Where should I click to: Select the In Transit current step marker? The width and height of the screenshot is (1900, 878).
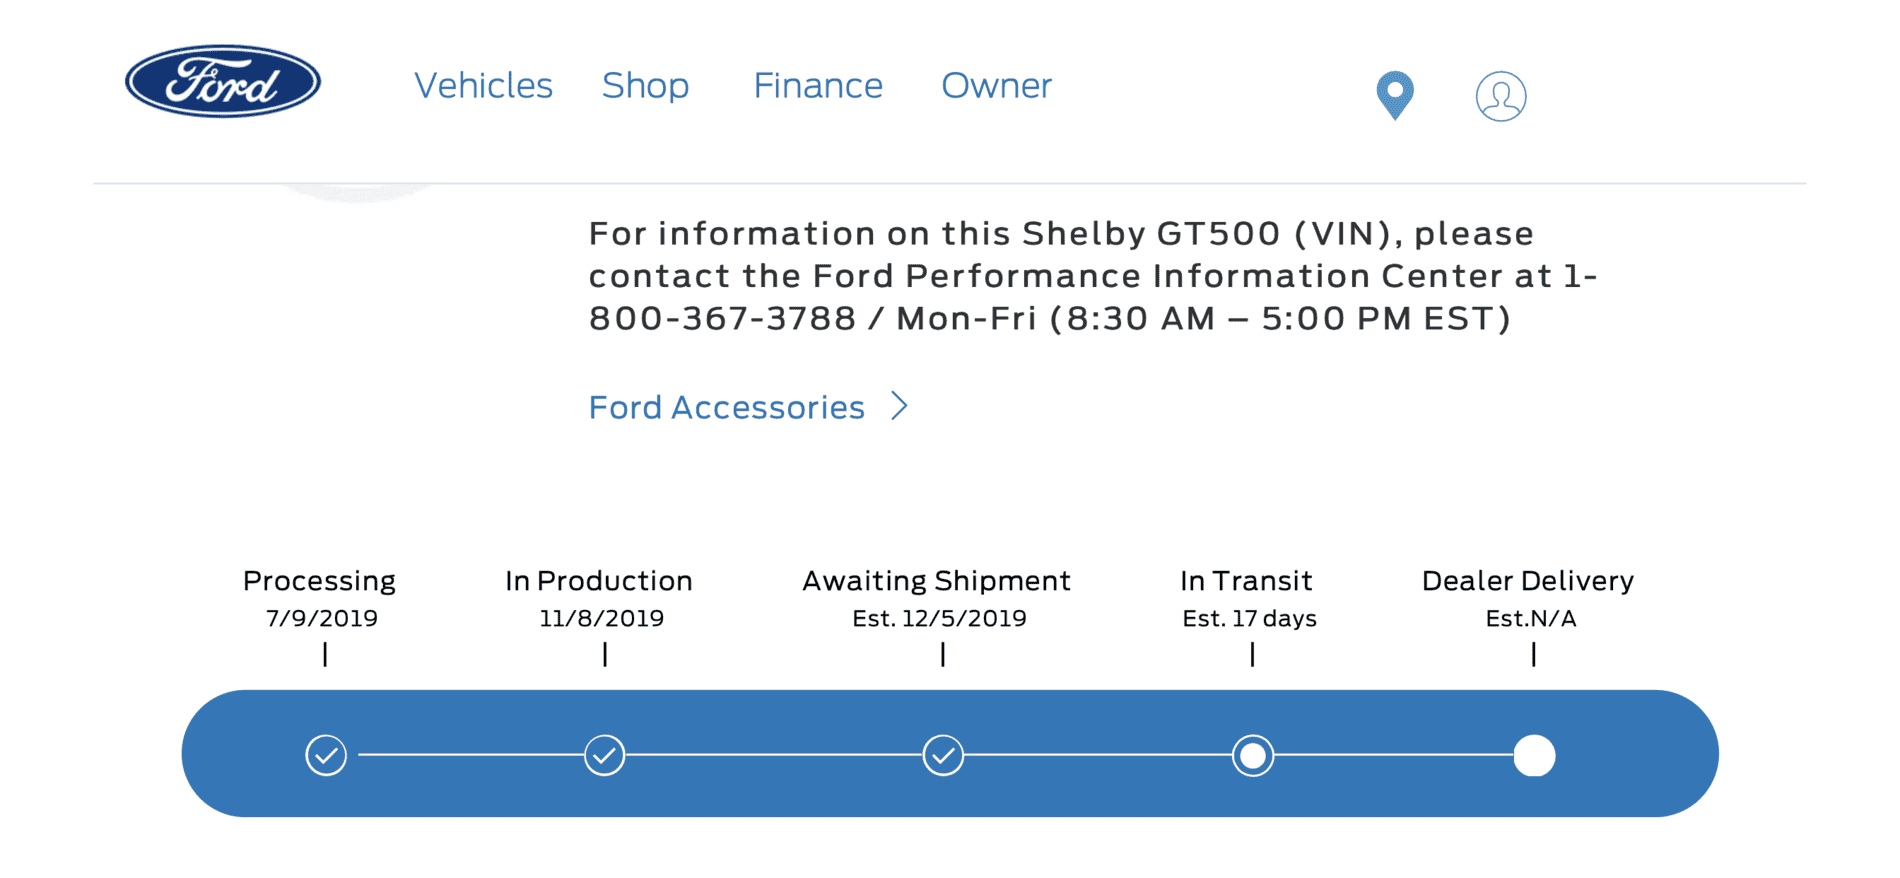[1253, 755]
